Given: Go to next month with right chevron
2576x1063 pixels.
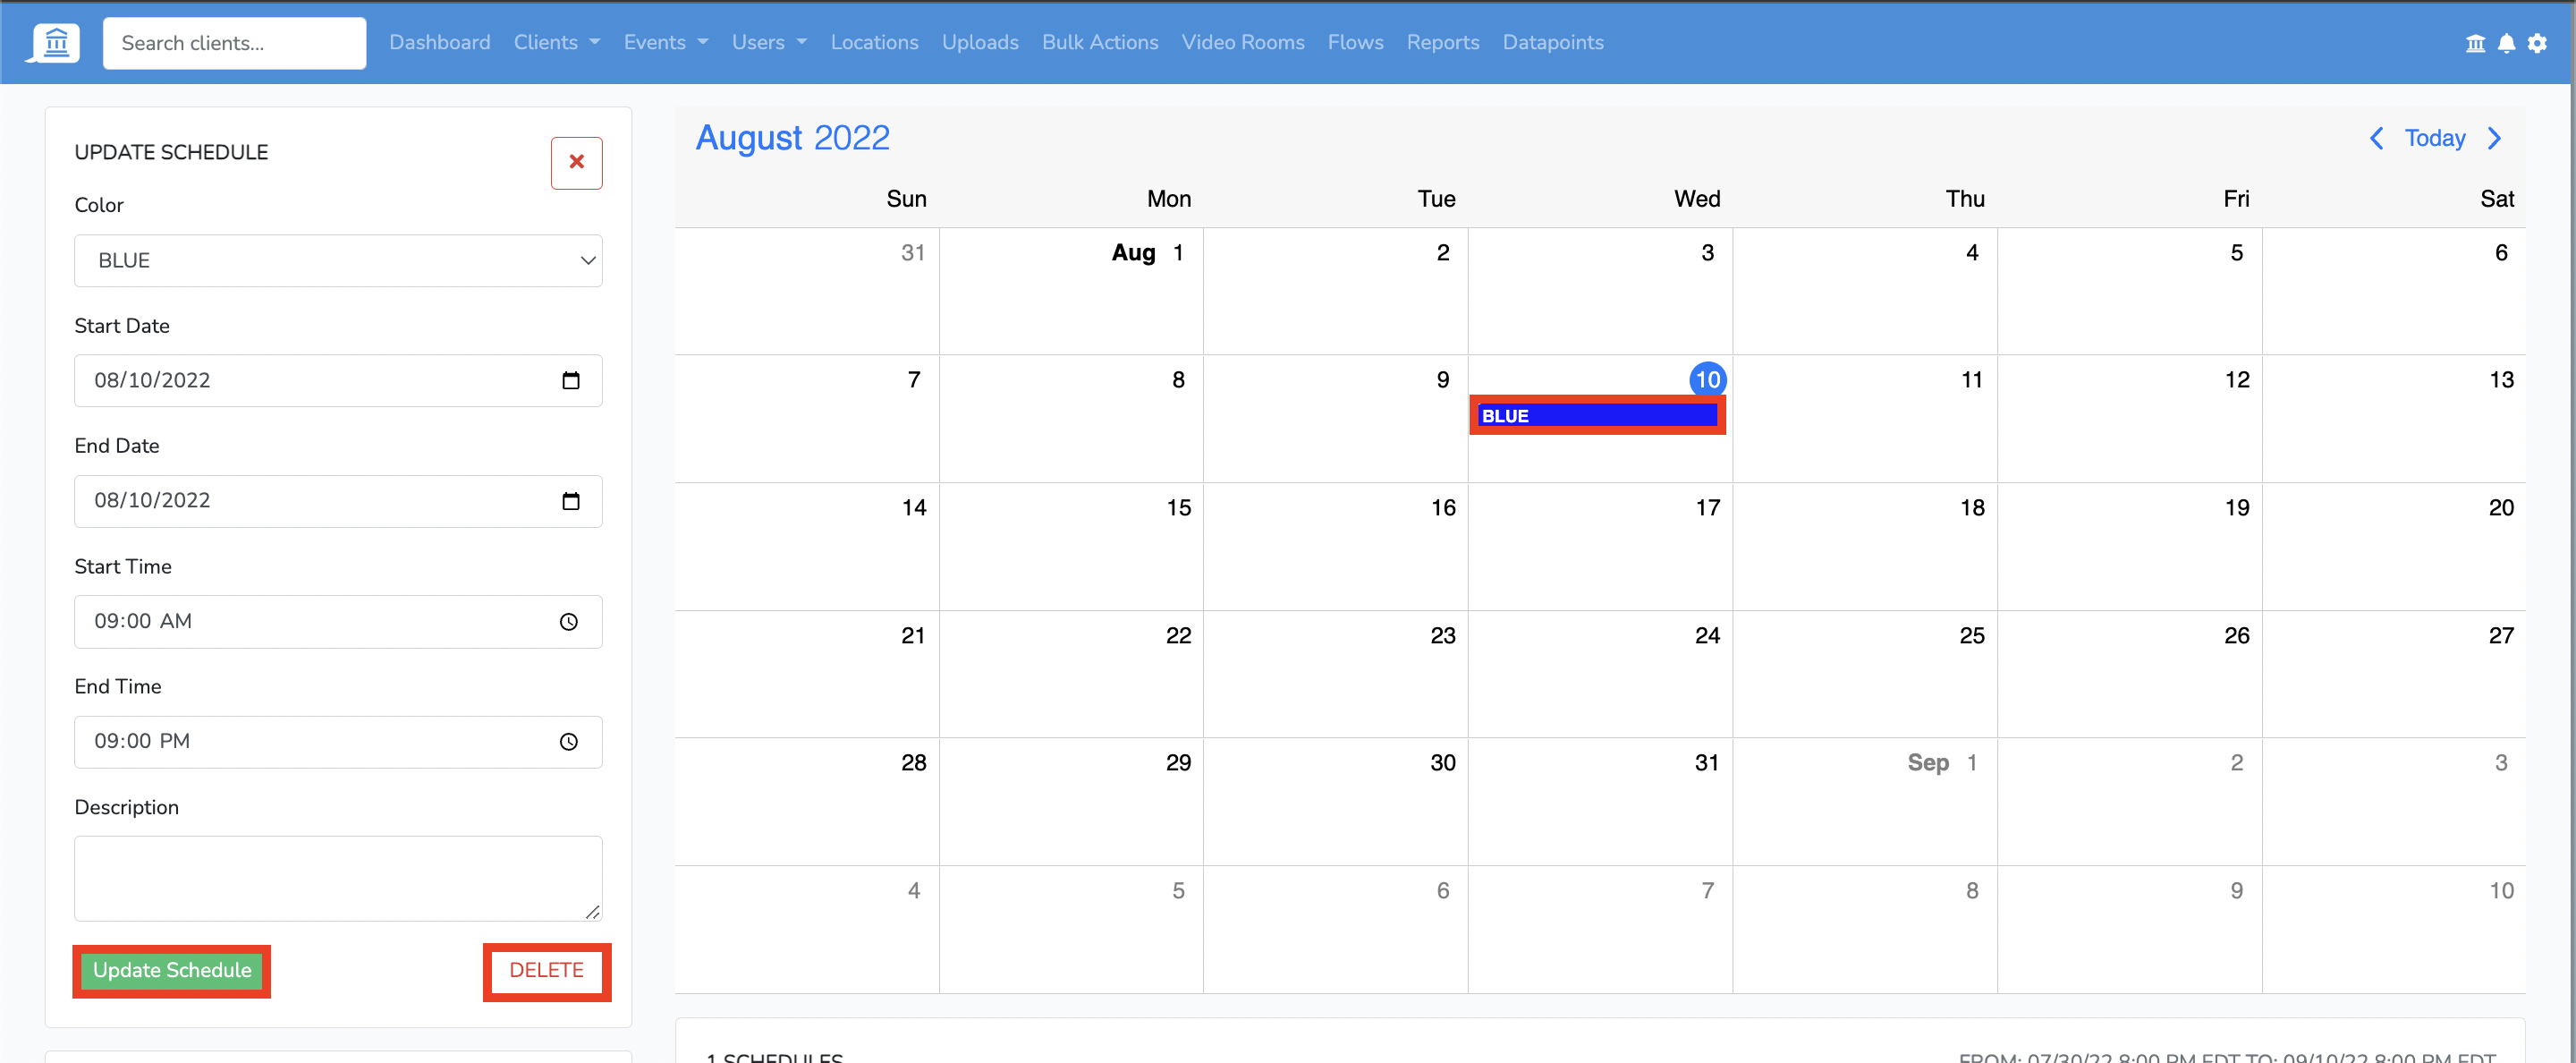Looking at the screenshot, I should (2494, 138).
